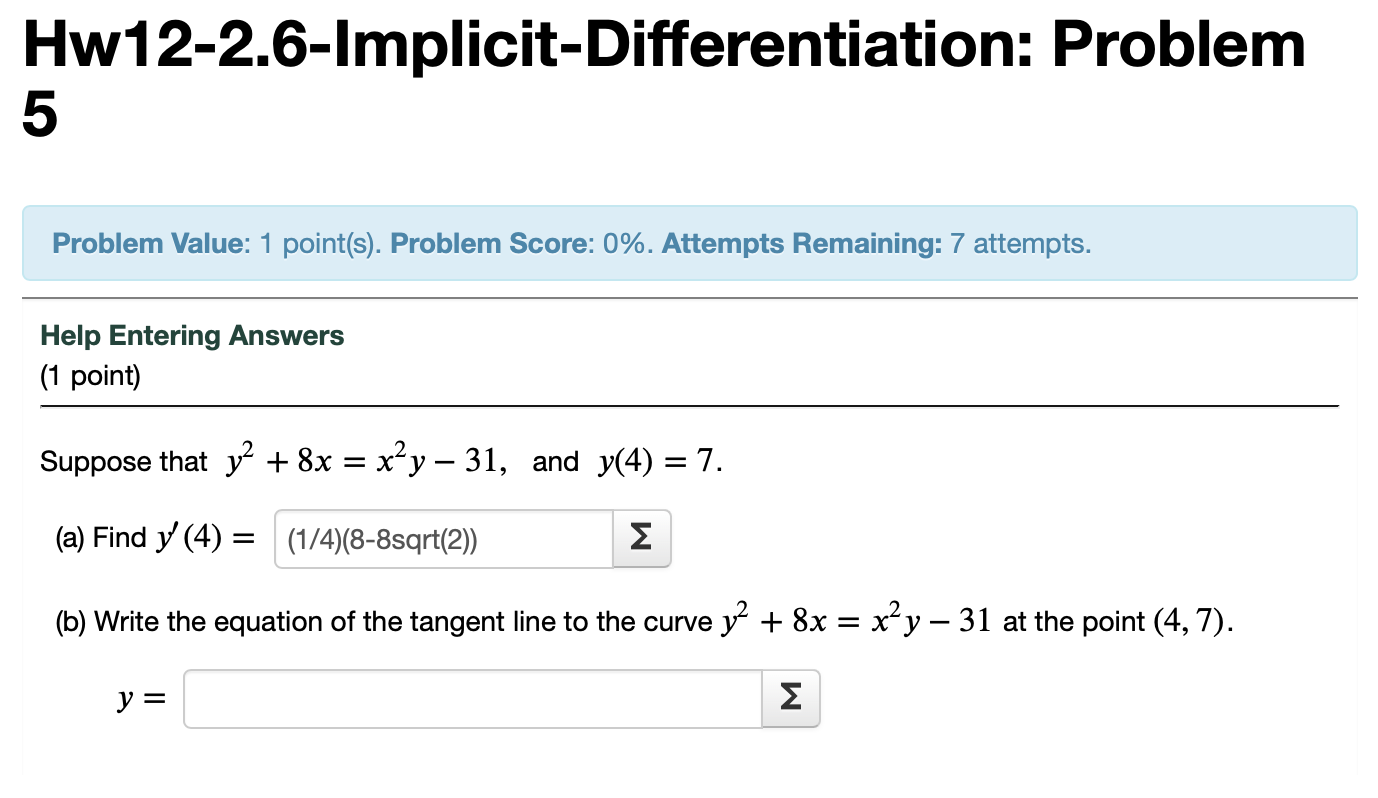1378x798 pixels.
Task: Select the sigma symbol for the second answer box
Action: (789, 698)
